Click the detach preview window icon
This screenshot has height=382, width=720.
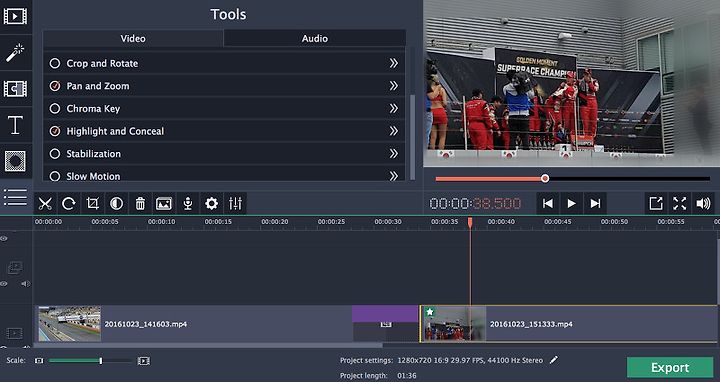coord(656,203)
